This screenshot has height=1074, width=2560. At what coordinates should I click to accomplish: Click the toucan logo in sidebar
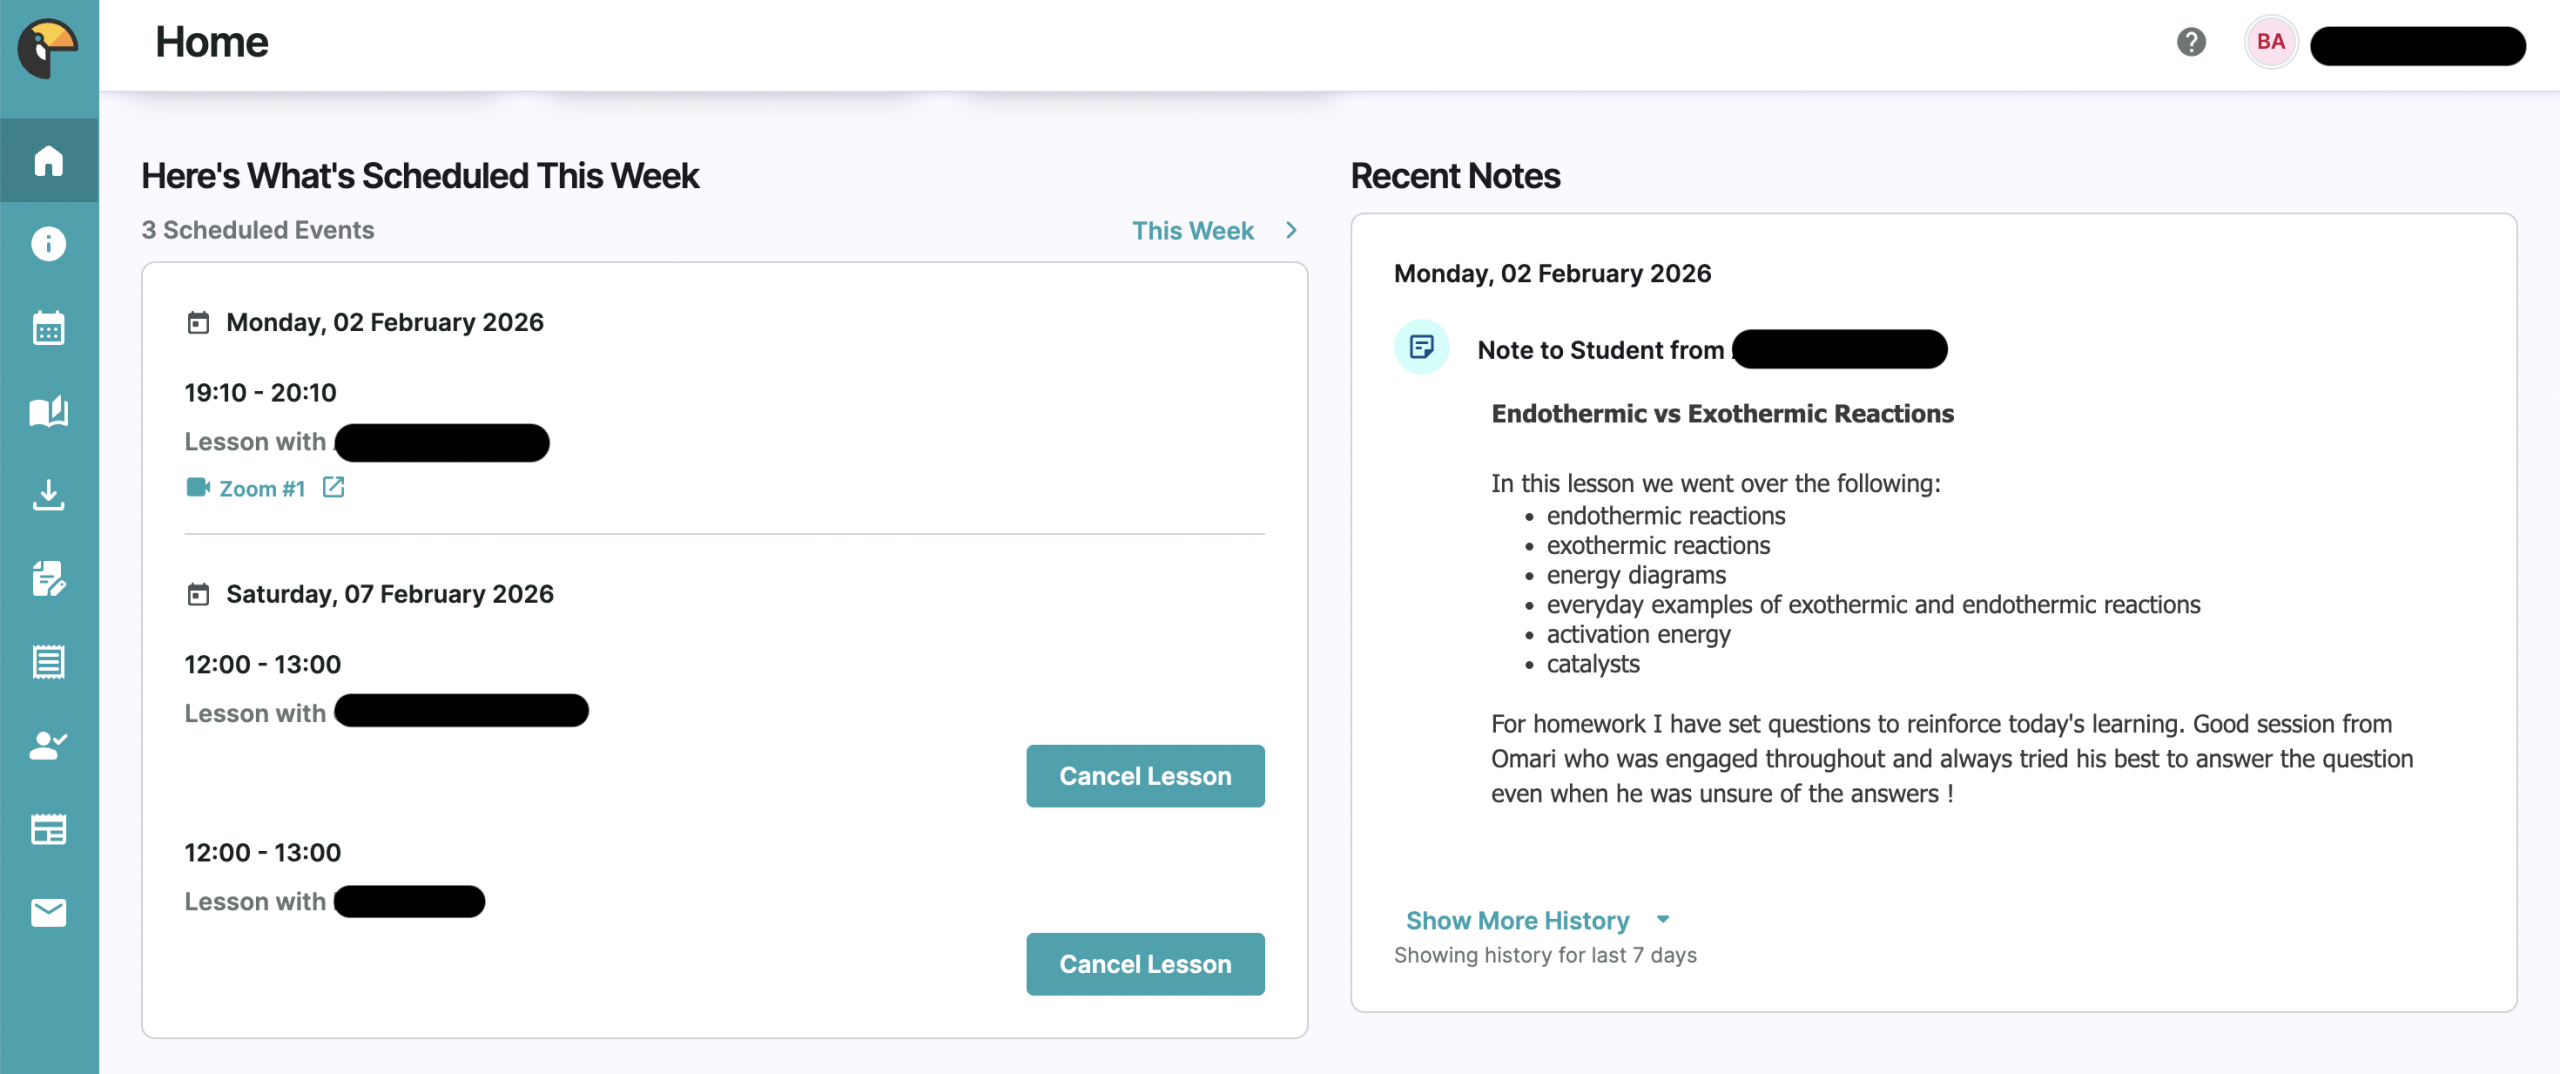(48, 47)
